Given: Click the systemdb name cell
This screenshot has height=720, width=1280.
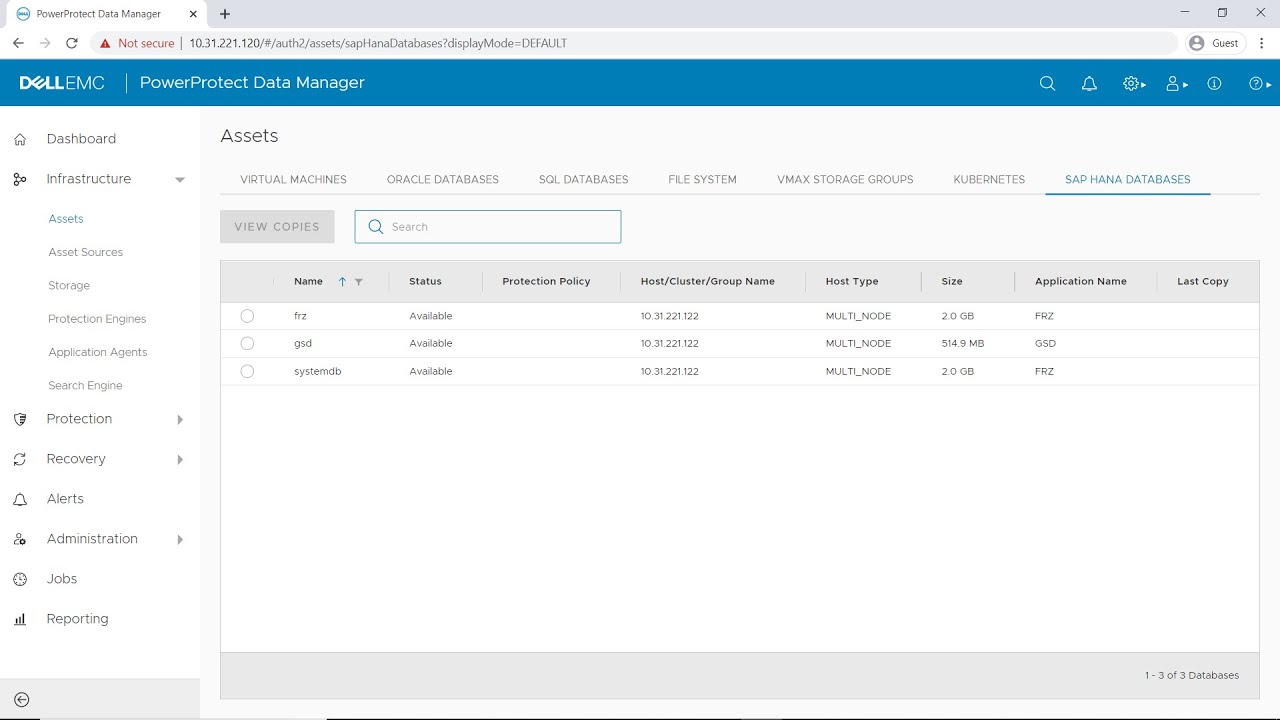Looking at the screenshot, I should click(x=318, y=372).
